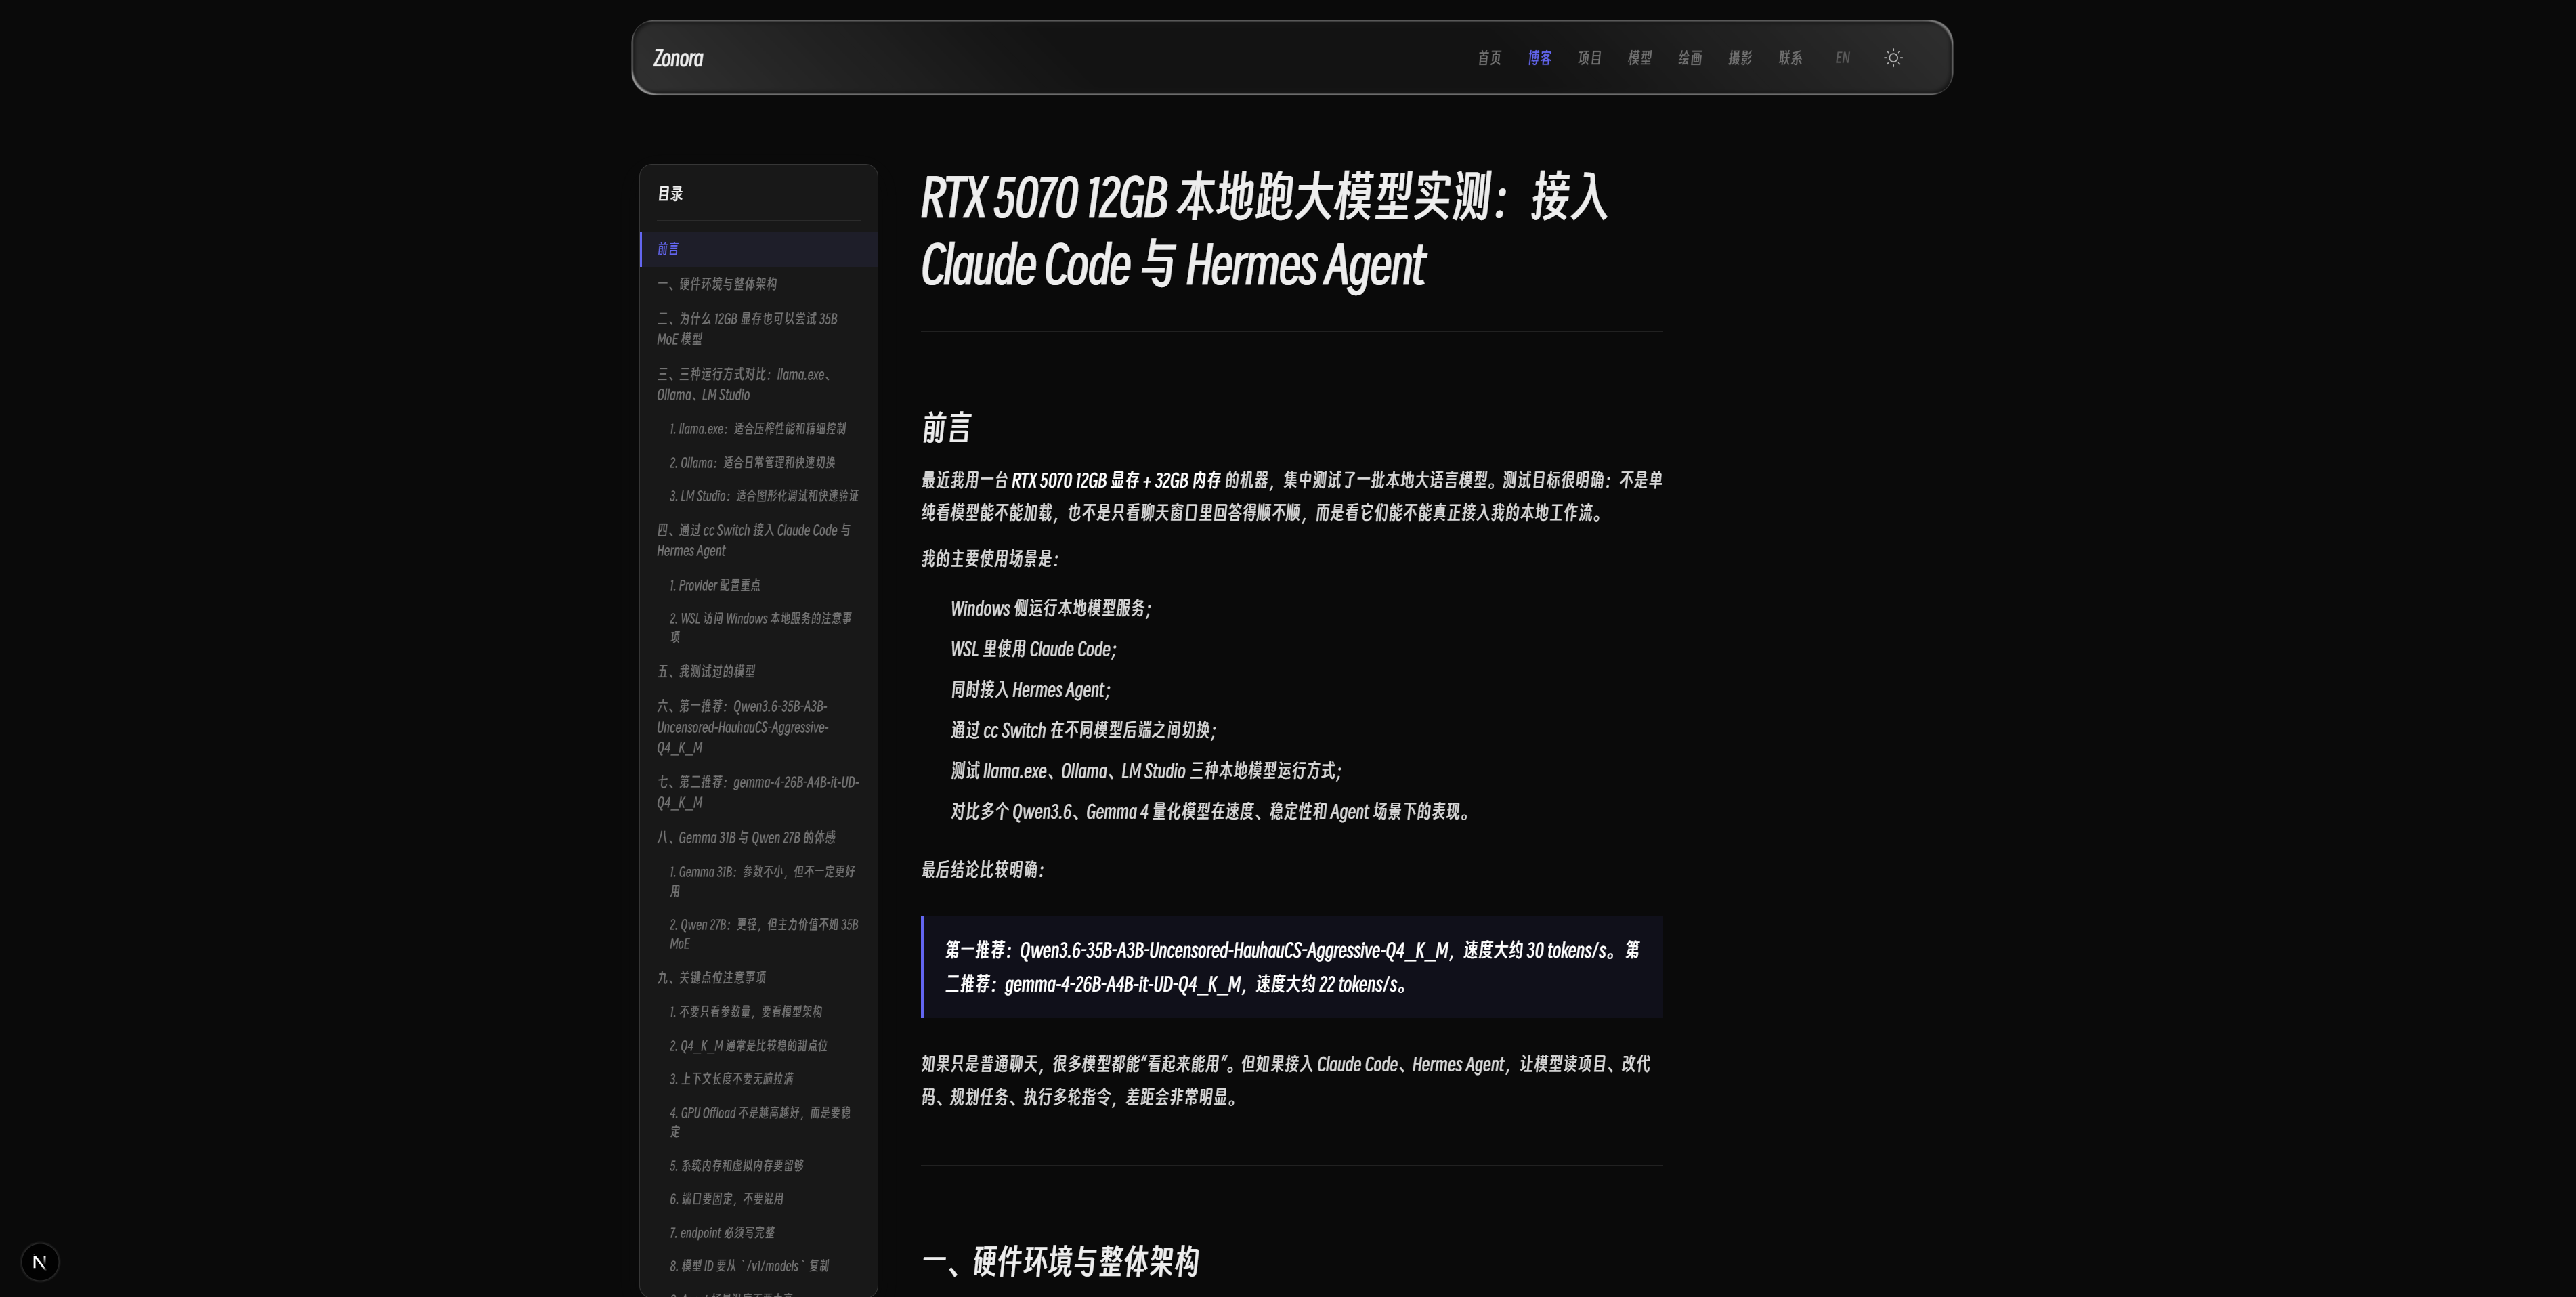Open the 模型 nav item
The height and width of the screenshot is (1297, 2576).
point(1639,58)
